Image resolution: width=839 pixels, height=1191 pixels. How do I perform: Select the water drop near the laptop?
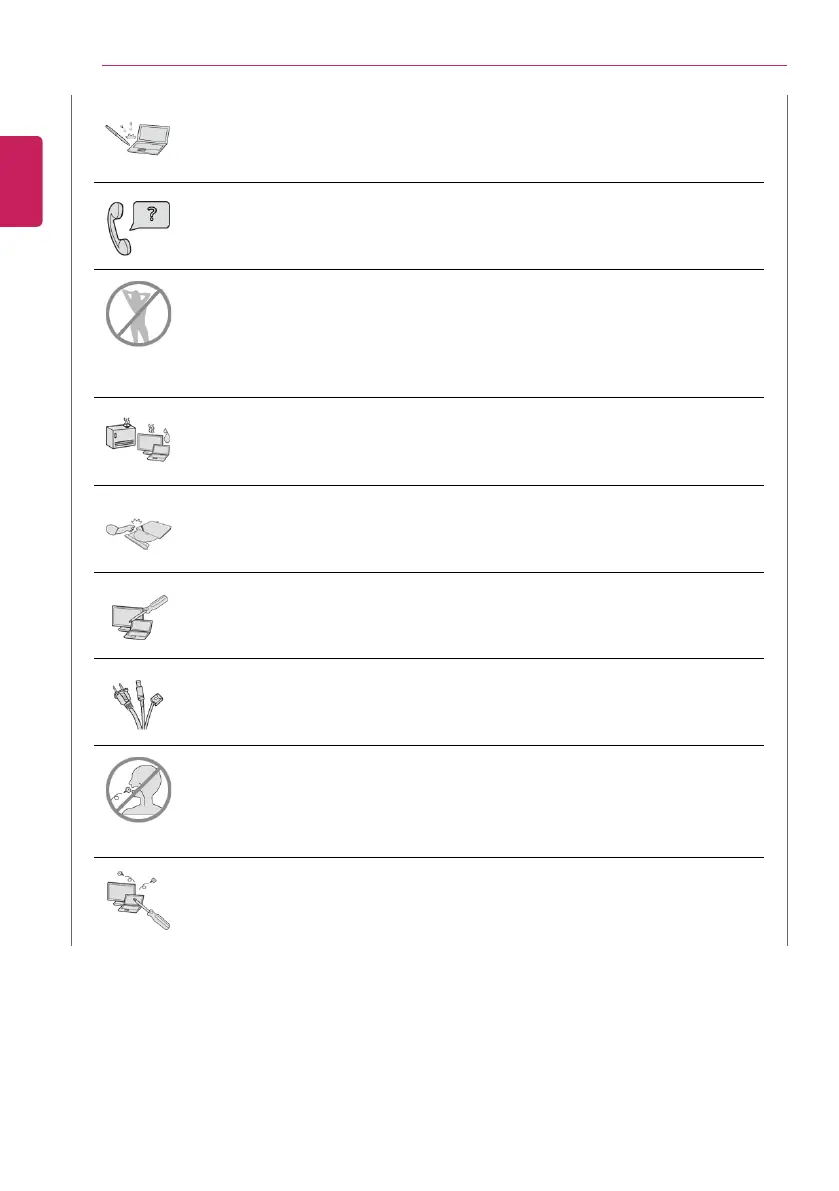pos(166,436)
